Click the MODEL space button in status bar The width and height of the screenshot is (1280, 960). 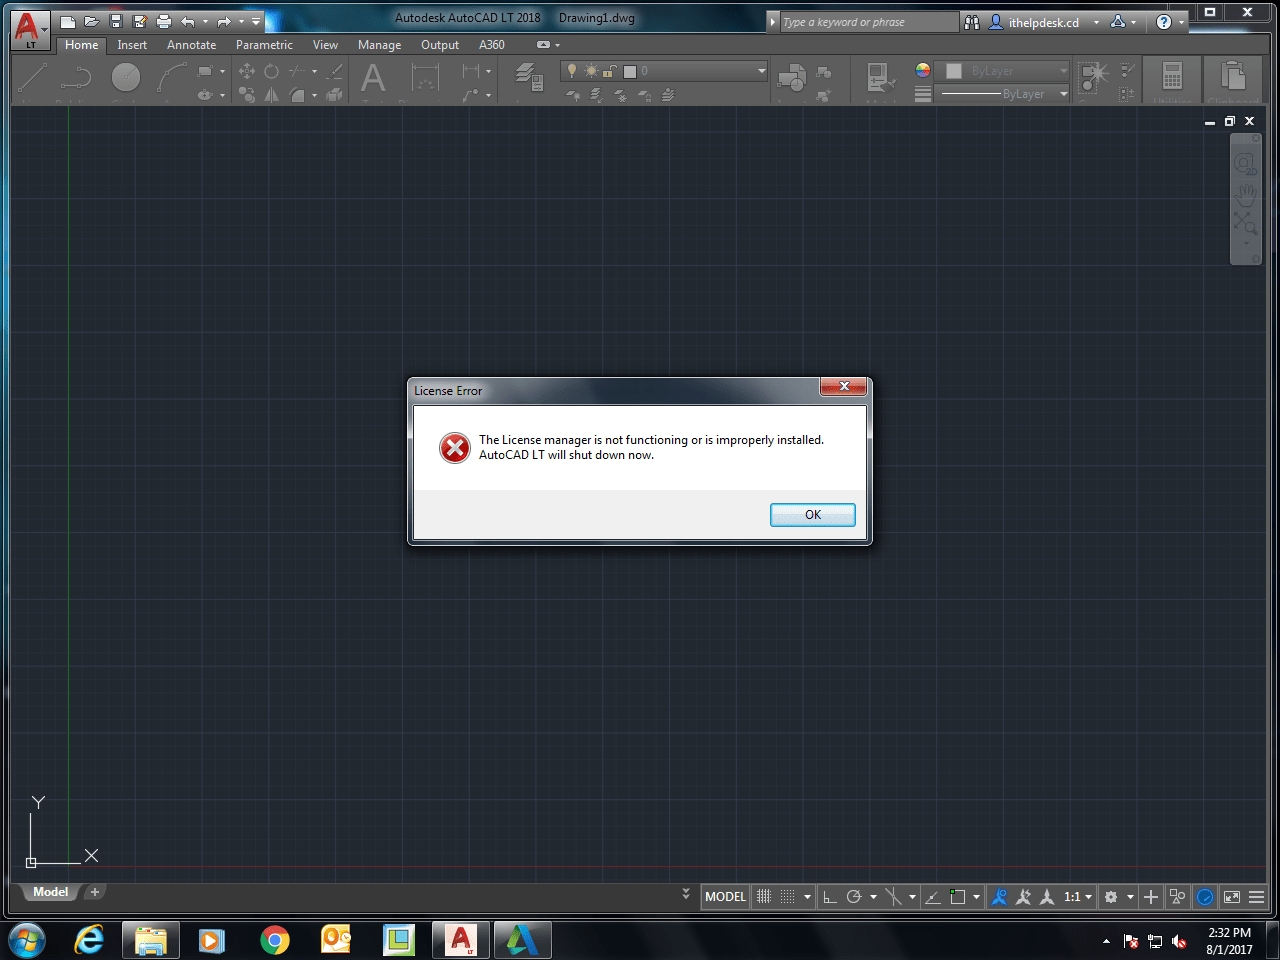click(x=725, y=897)
